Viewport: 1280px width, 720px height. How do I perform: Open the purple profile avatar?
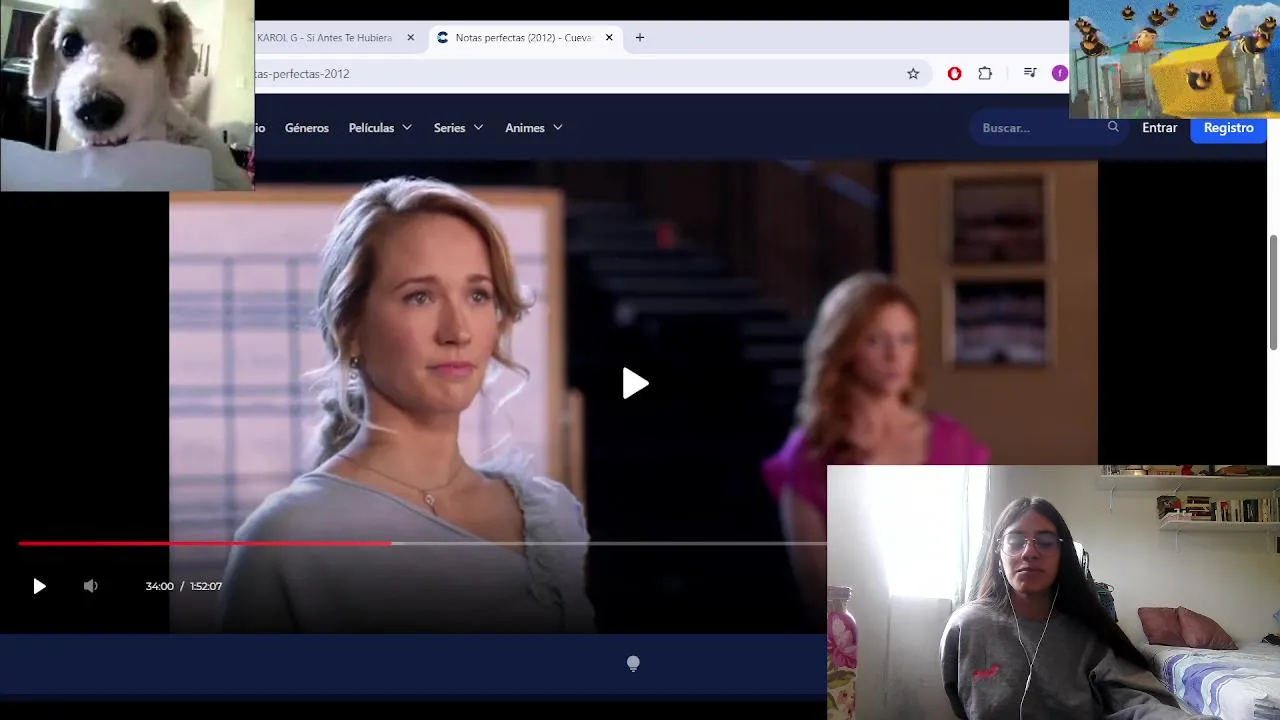(x=1060, y=73)
